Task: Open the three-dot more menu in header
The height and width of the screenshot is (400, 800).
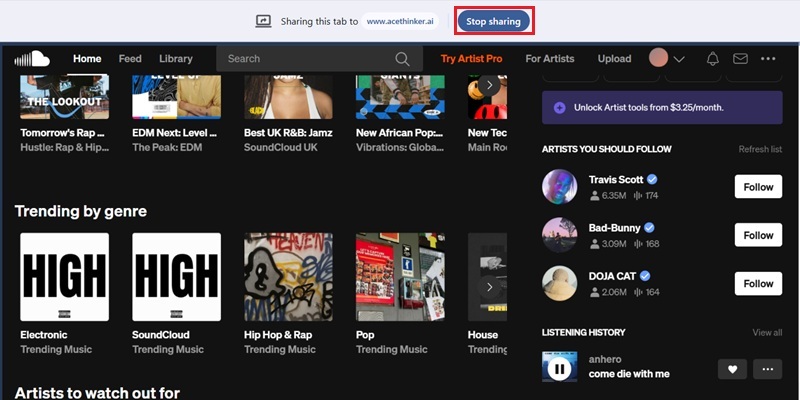Action: pyautogui.click(x=768, y=59)
